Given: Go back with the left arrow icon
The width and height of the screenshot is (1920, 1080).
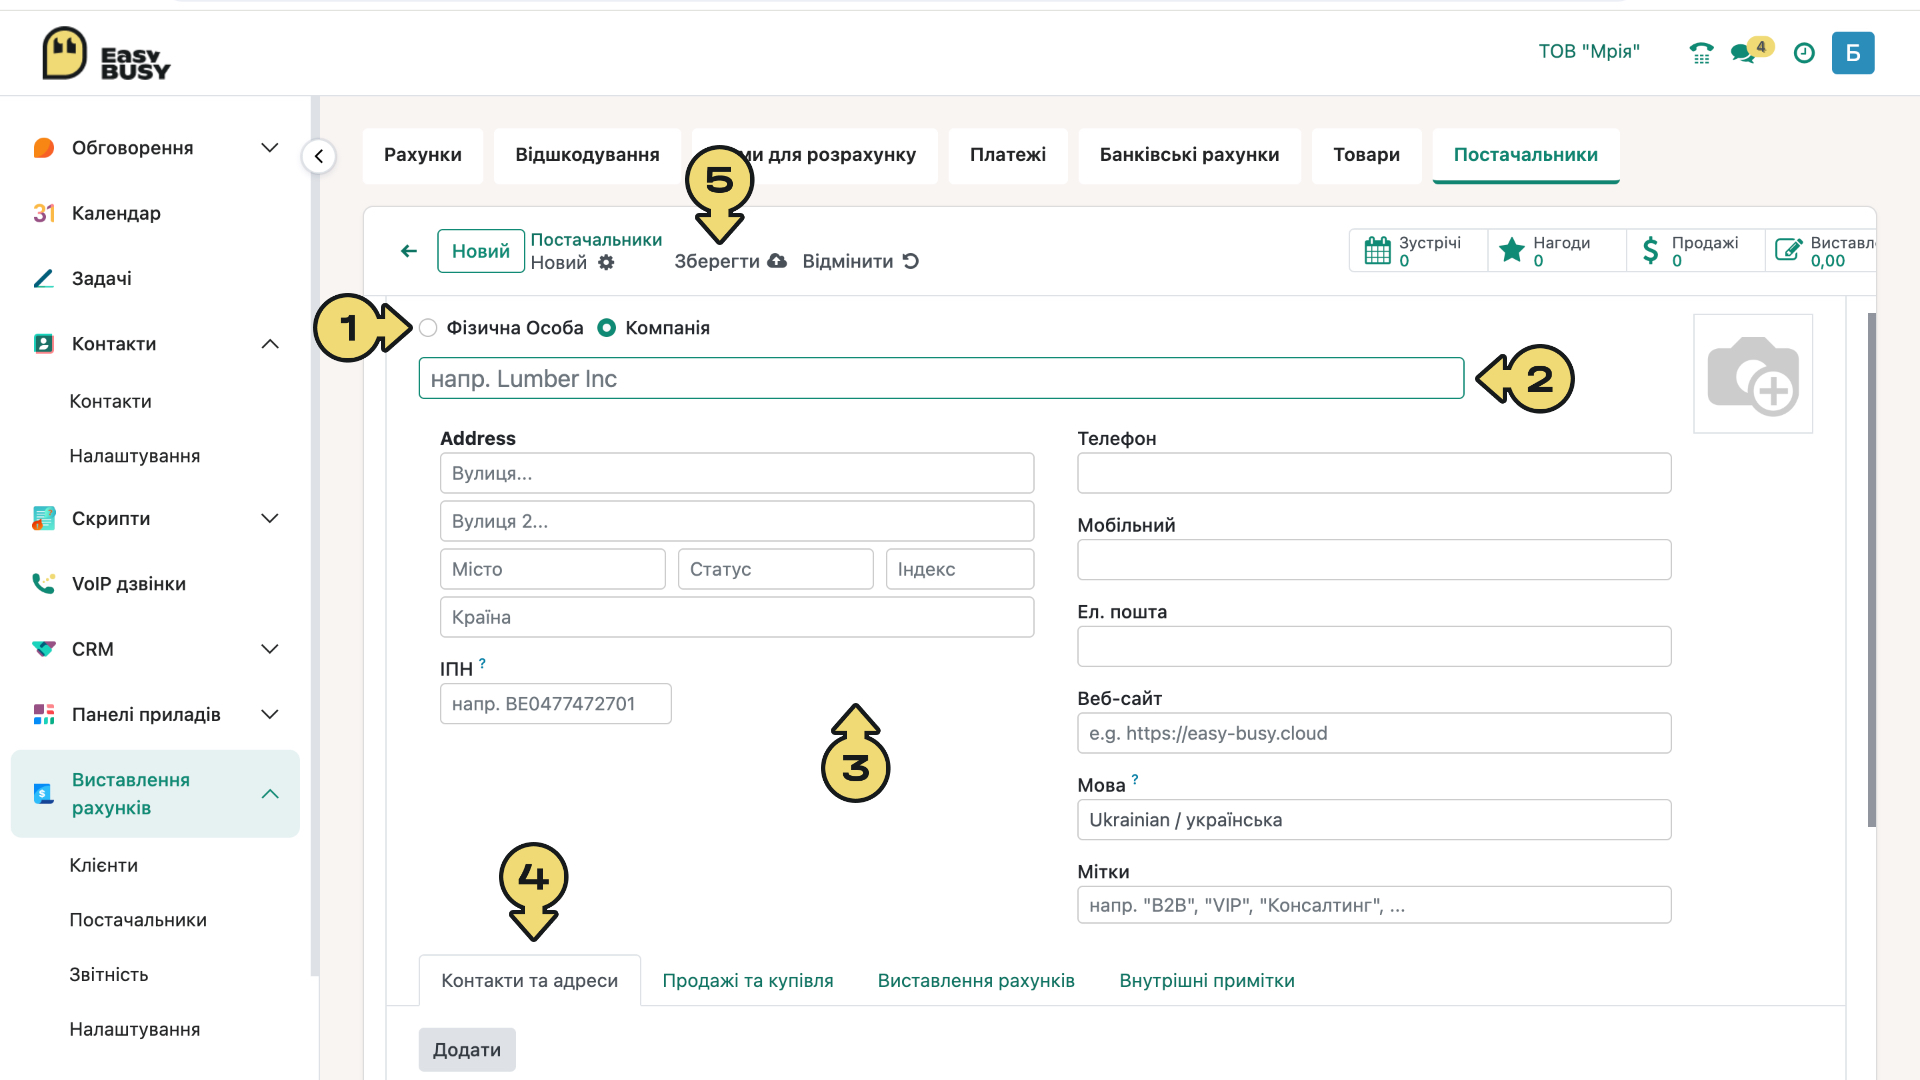Looking at the screenshot, I should click(409, 251).
